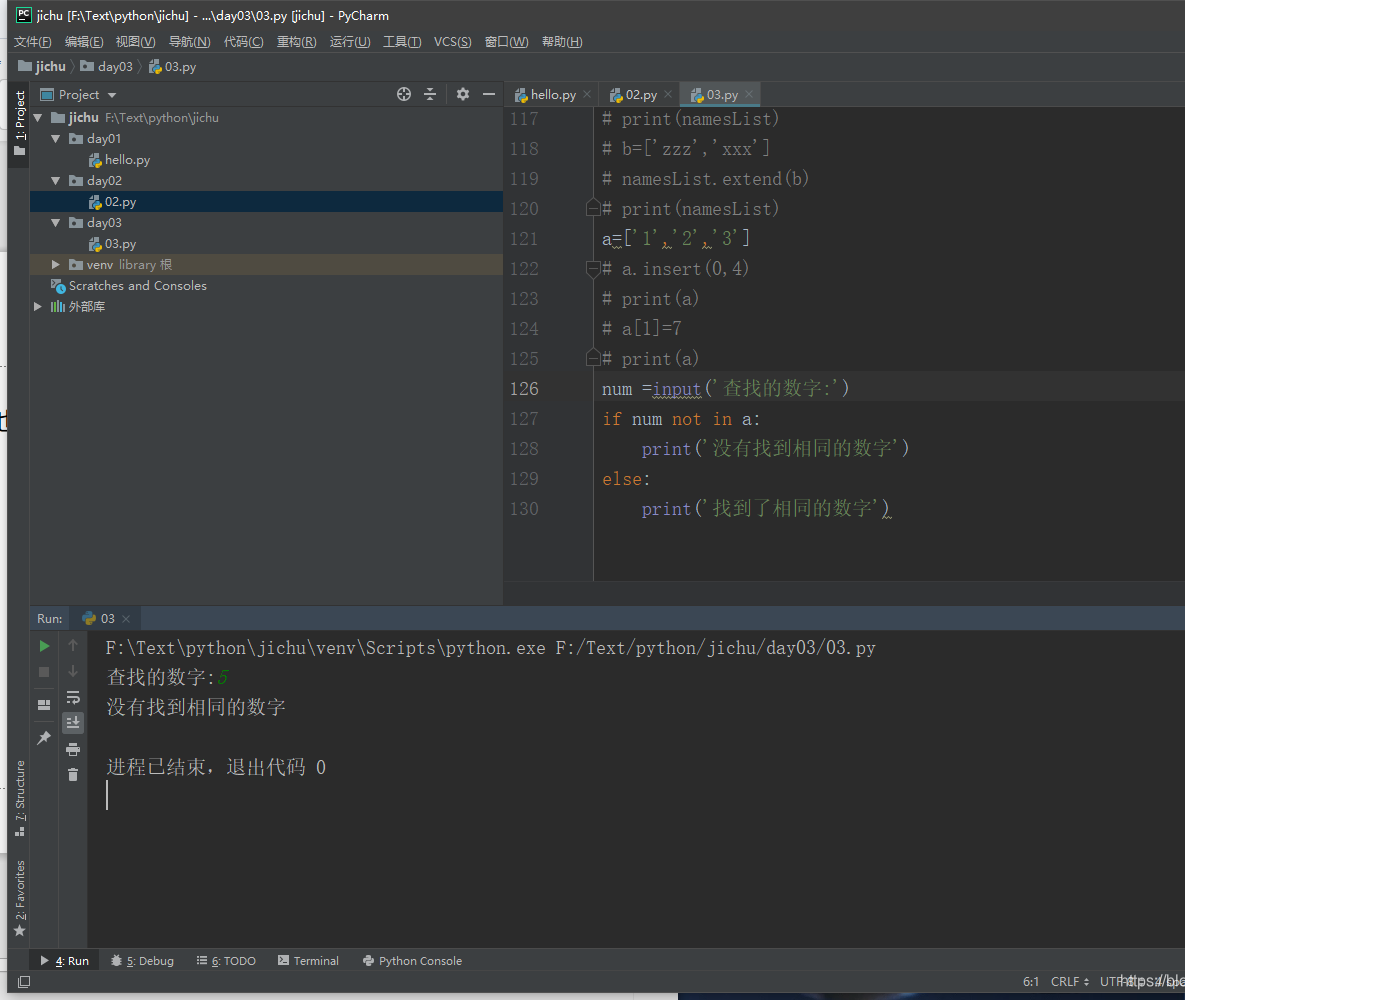Open the 编辑(E) menu
The image size is (1400, 1000).
tap(84, 42)
